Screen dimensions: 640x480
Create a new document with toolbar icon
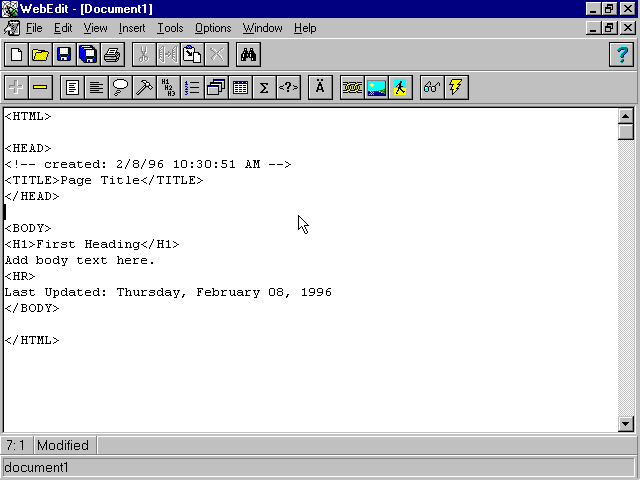16,55
